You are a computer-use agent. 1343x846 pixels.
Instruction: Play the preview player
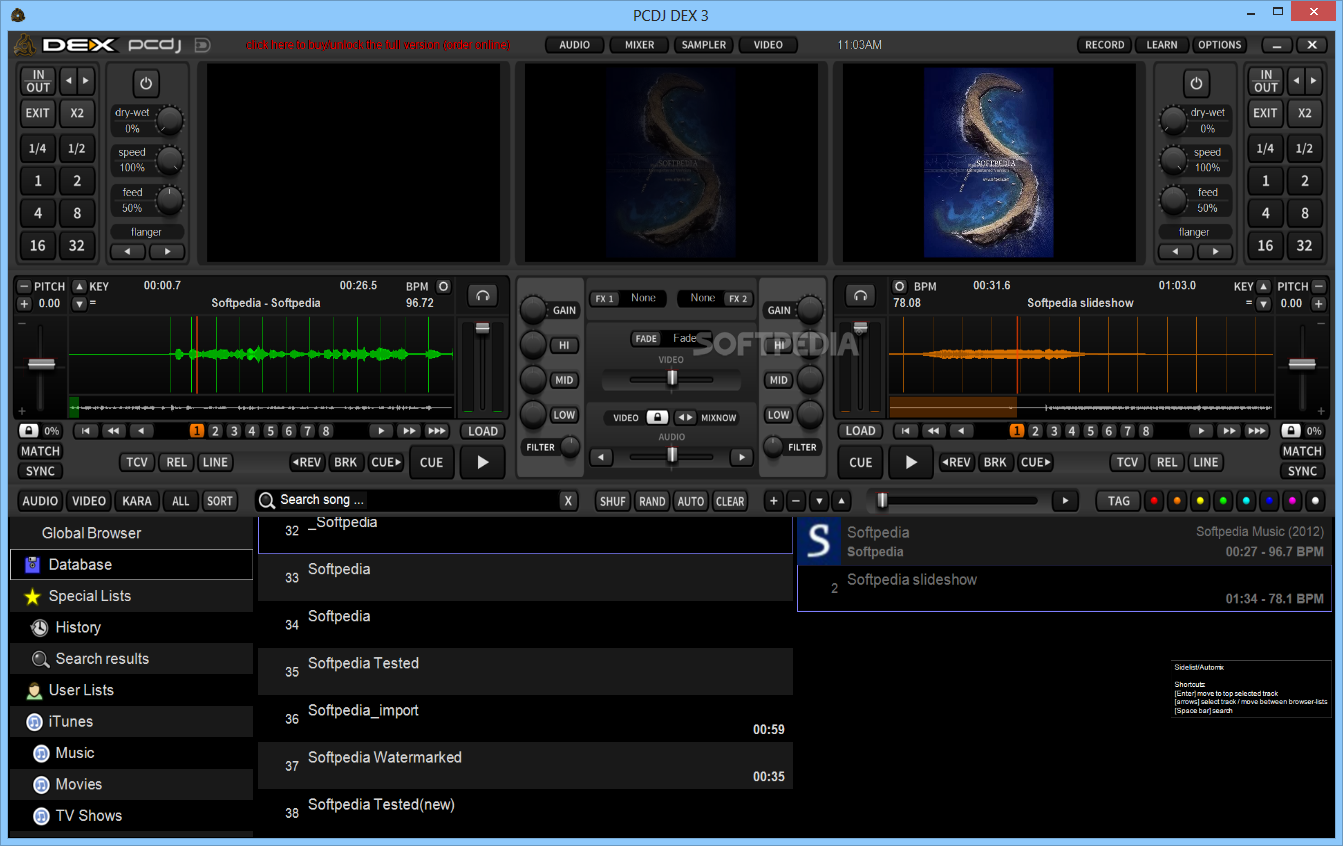tap(1066, 501)
